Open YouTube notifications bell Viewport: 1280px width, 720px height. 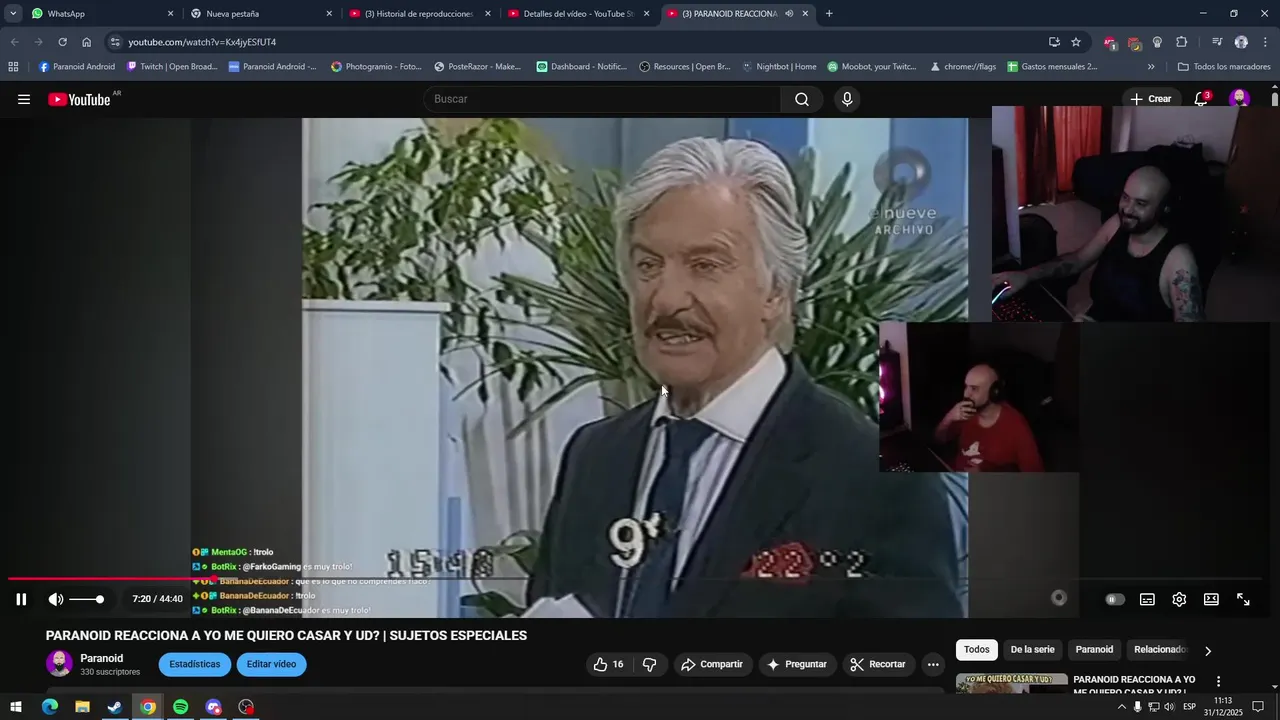tap(1201, 99)
